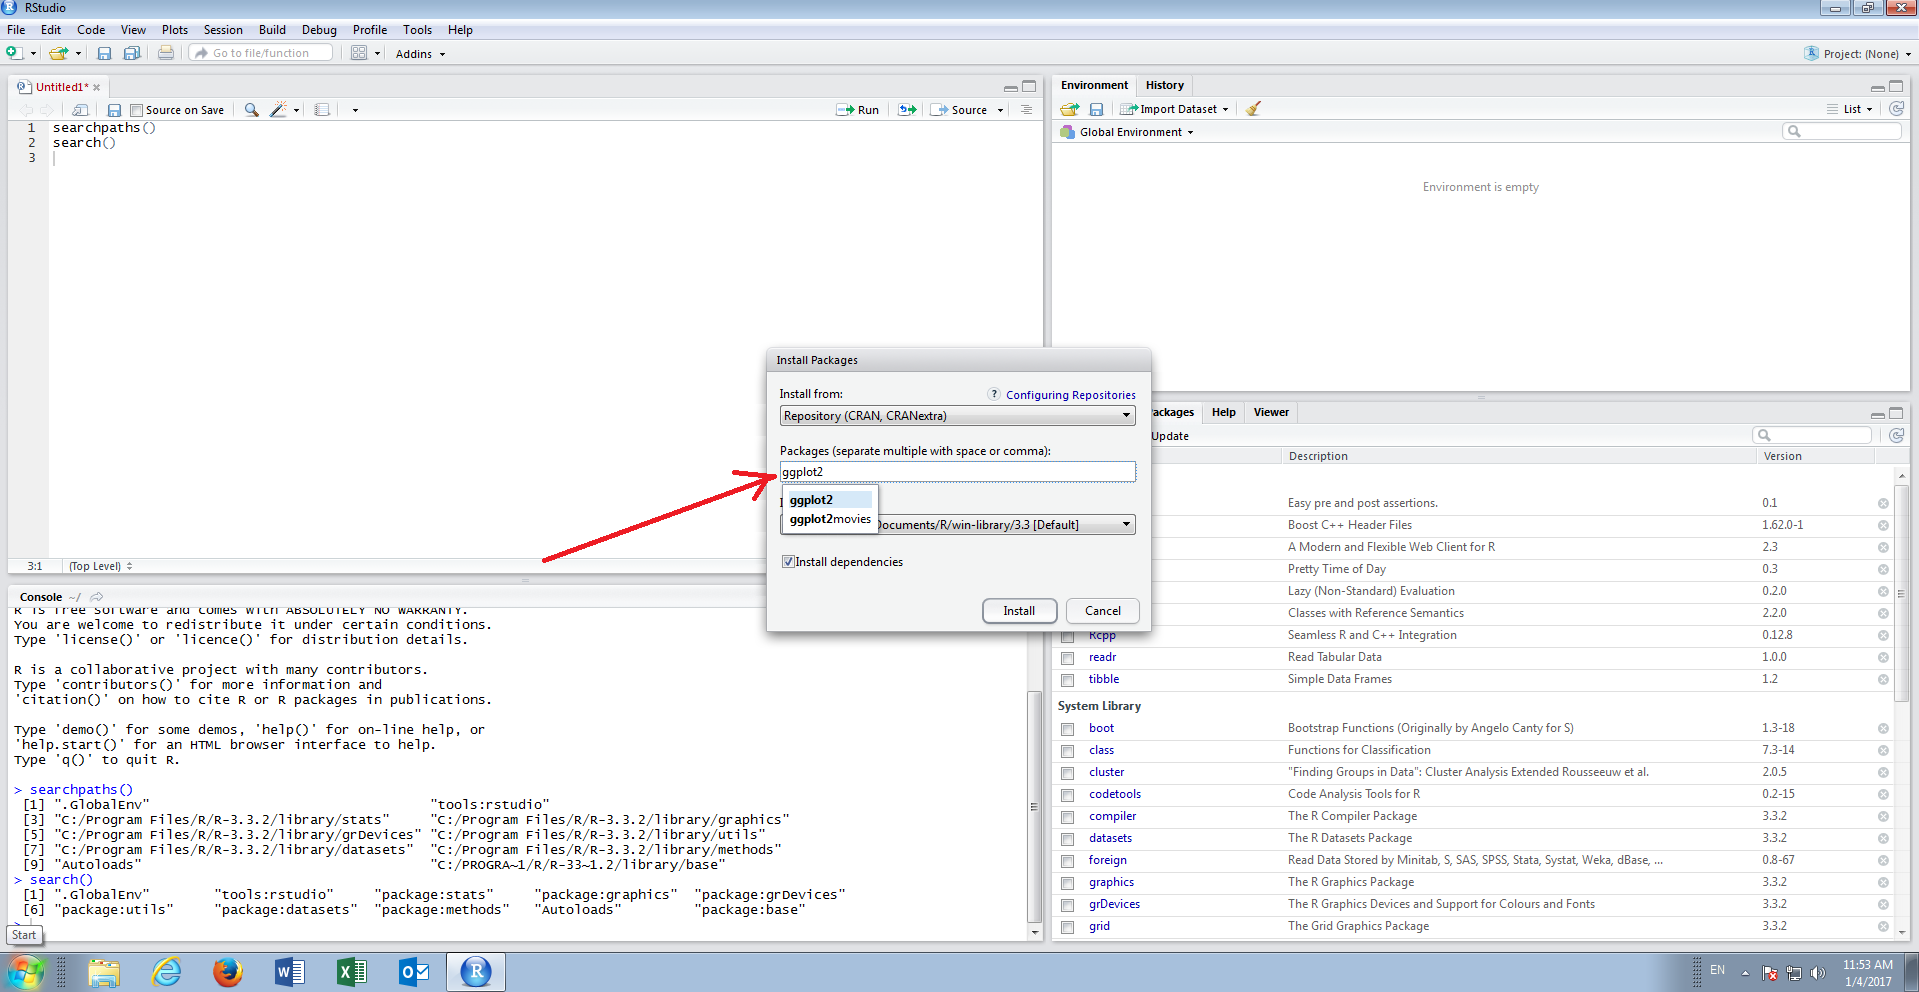This screenshot has height=992, width=1919.
Task: Click the Run button in editor
Action: coord(858,110)
